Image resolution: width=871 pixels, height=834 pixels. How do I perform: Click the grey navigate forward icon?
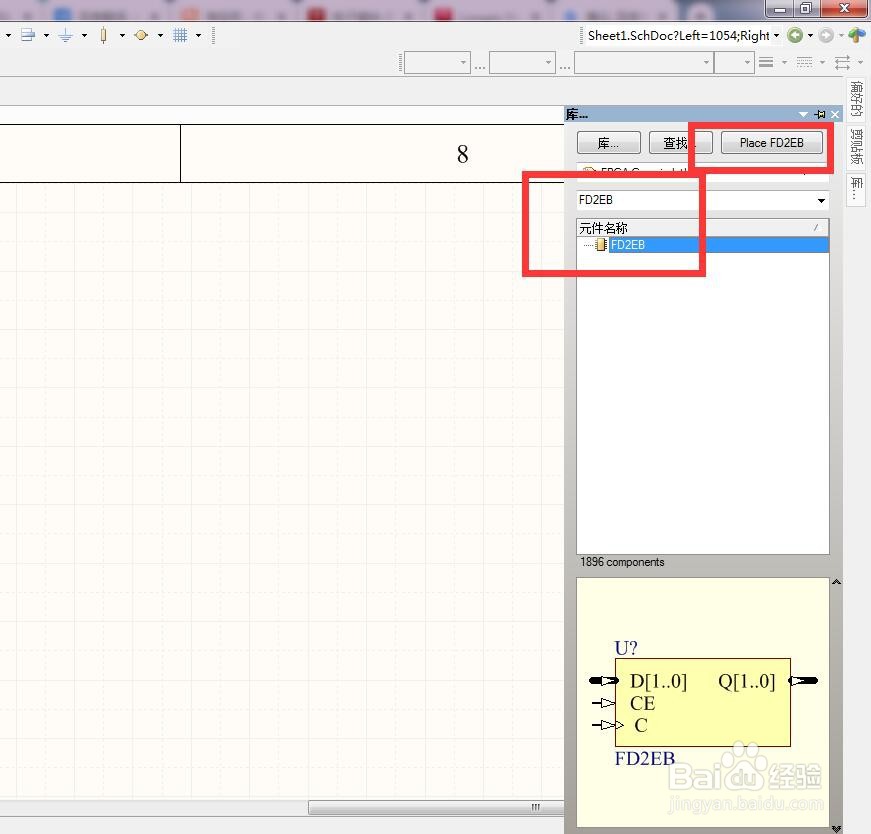[826, 36]
